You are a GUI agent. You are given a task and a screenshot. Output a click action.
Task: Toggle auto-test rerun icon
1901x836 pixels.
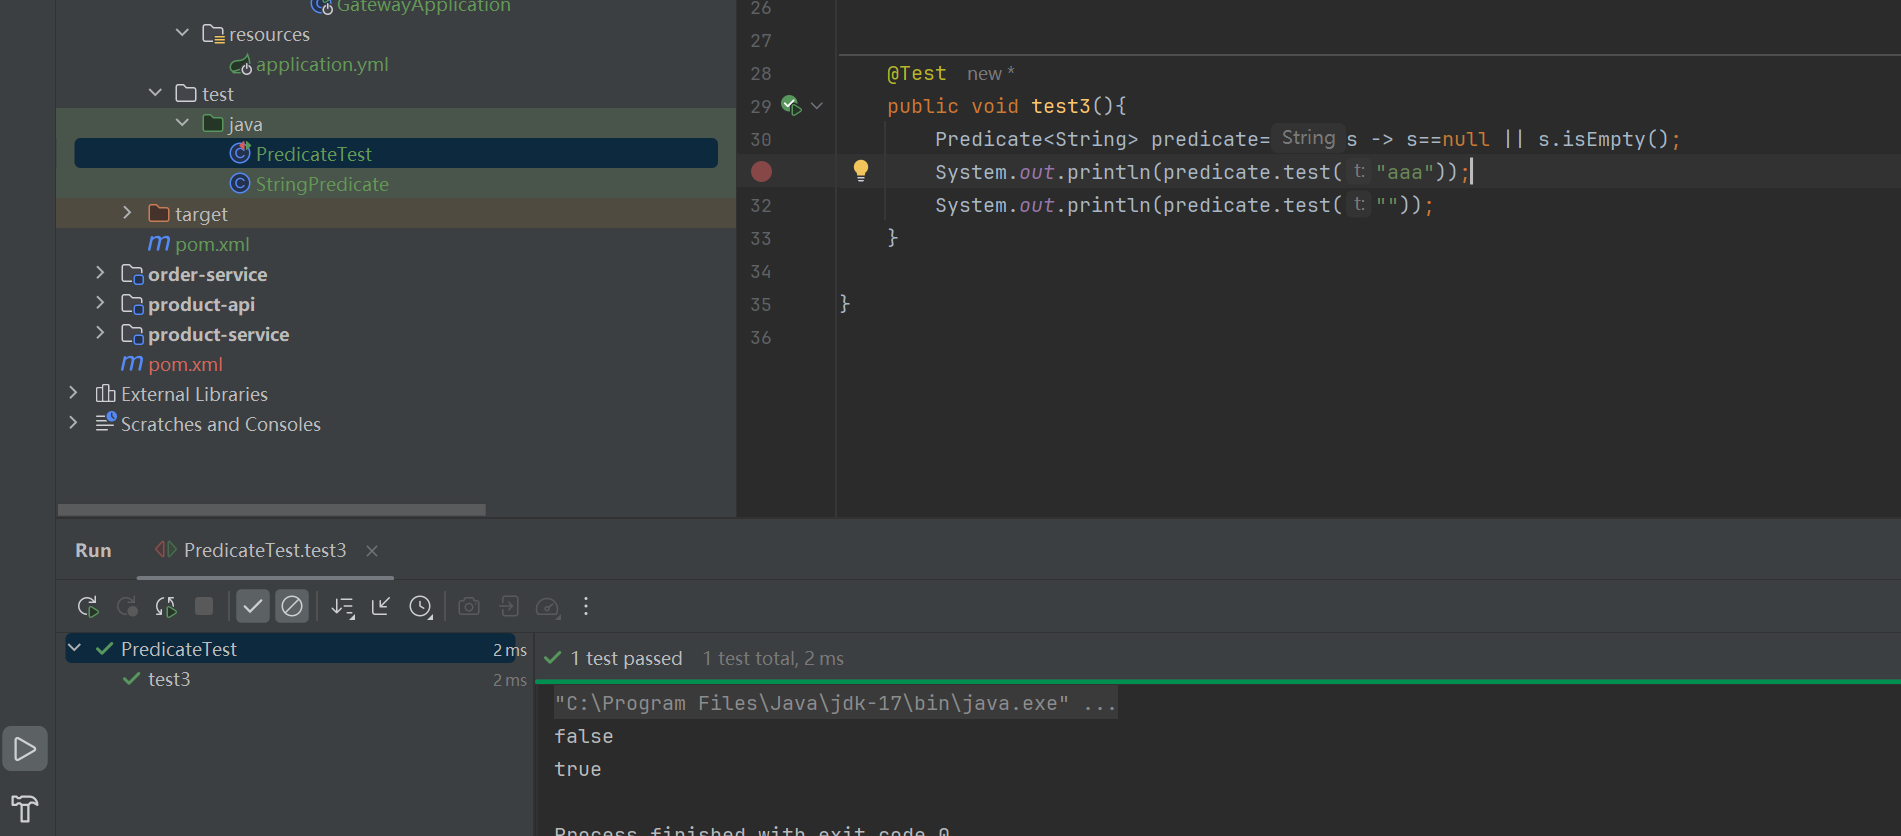pos(166,606)
